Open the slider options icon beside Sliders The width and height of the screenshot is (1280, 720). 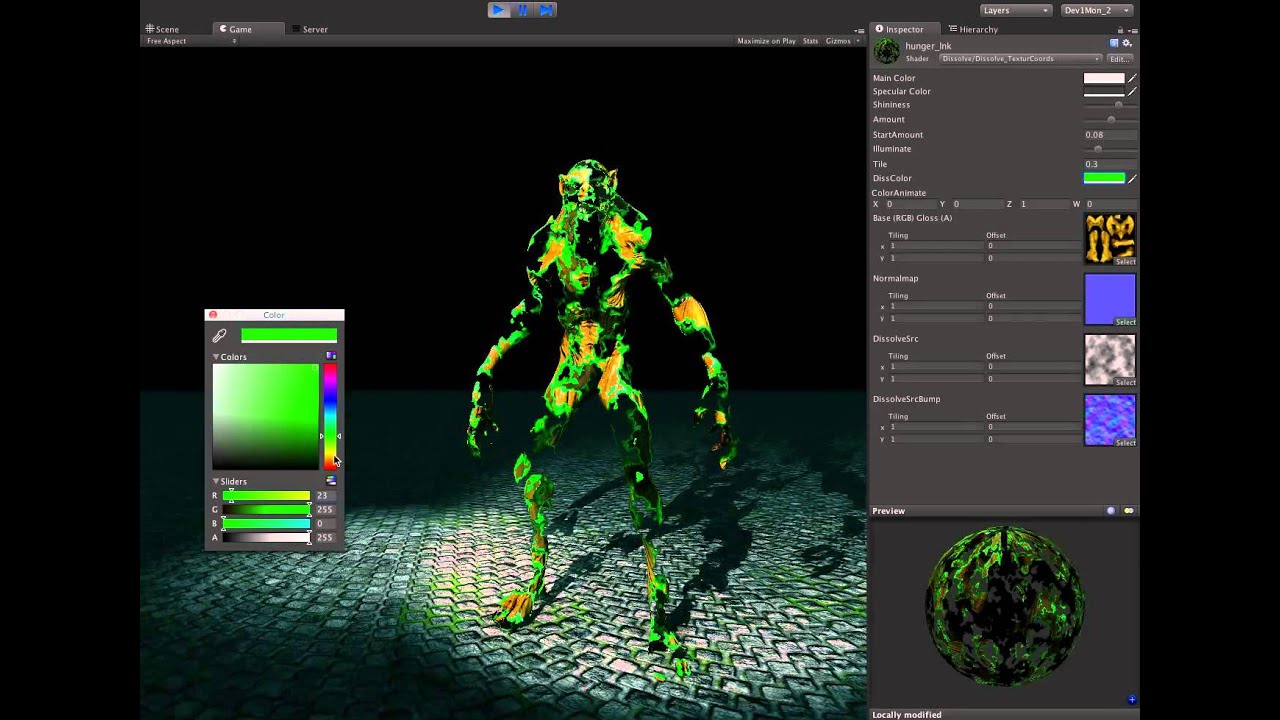click(x=331, y=480)
